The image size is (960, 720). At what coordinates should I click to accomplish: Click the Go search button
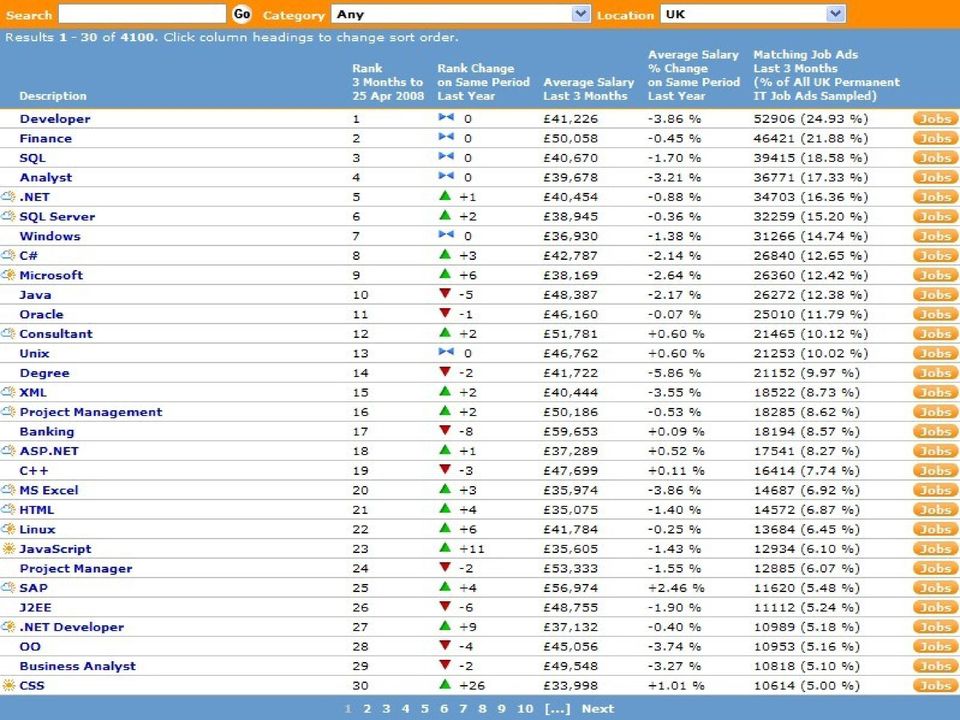tap(242, 13)
